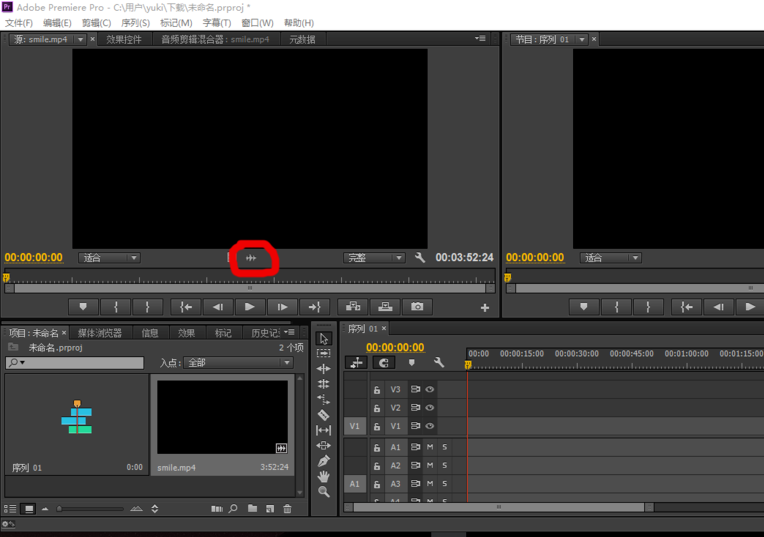Screen dimensions: 764x537
Task: Click Overwrite button in Source monitor
Action: point(385,307)
